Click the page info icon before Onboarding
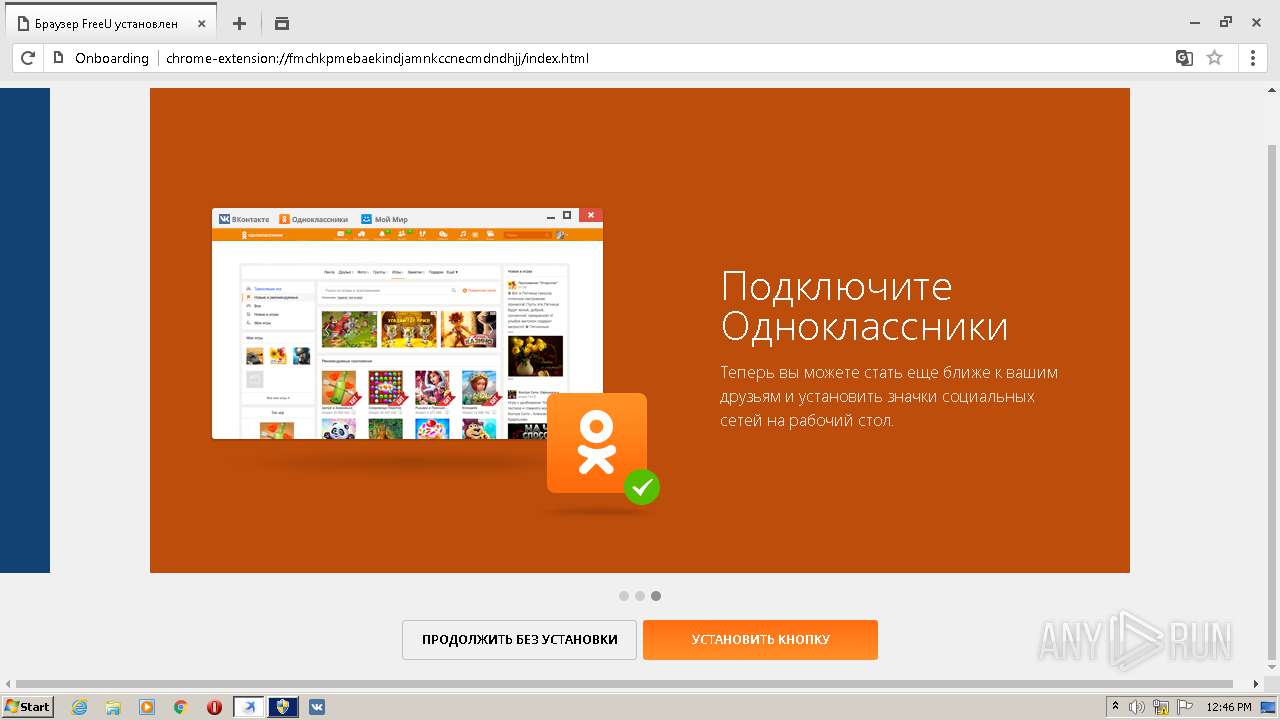This screenshot has width=1280, height=720. coord(58,58)
